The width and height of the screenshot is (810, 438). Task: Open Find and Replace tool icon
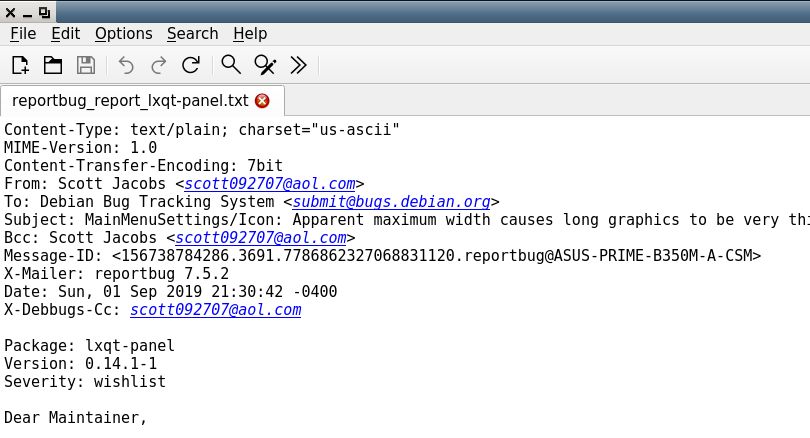coord(265,65)
